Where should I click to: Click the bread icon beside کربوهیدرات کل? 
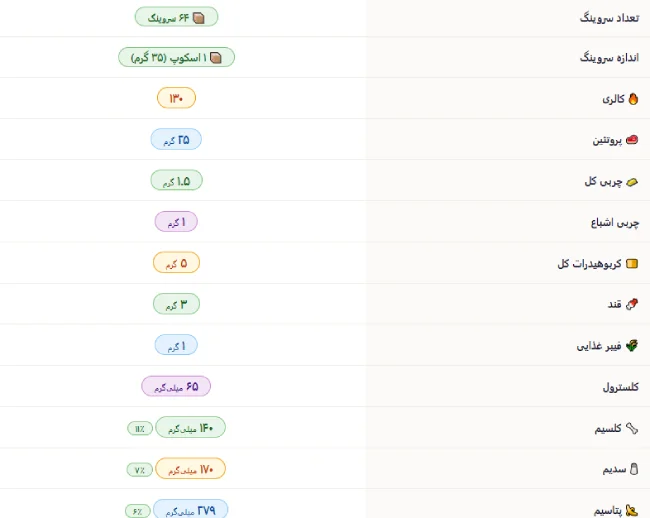click(x=632, y=264)
